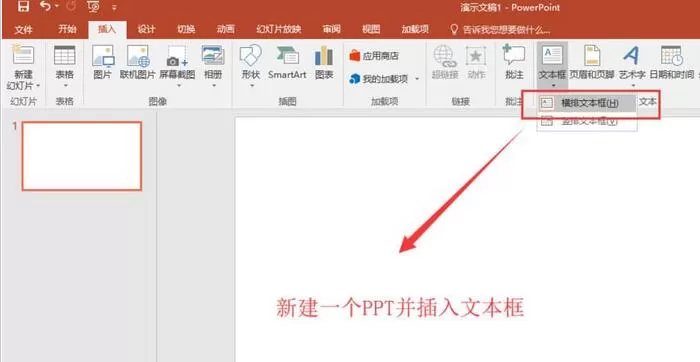Expand the 相册 dropdown arrow
This screenshot has height=362, width=700.
[213, 85]
